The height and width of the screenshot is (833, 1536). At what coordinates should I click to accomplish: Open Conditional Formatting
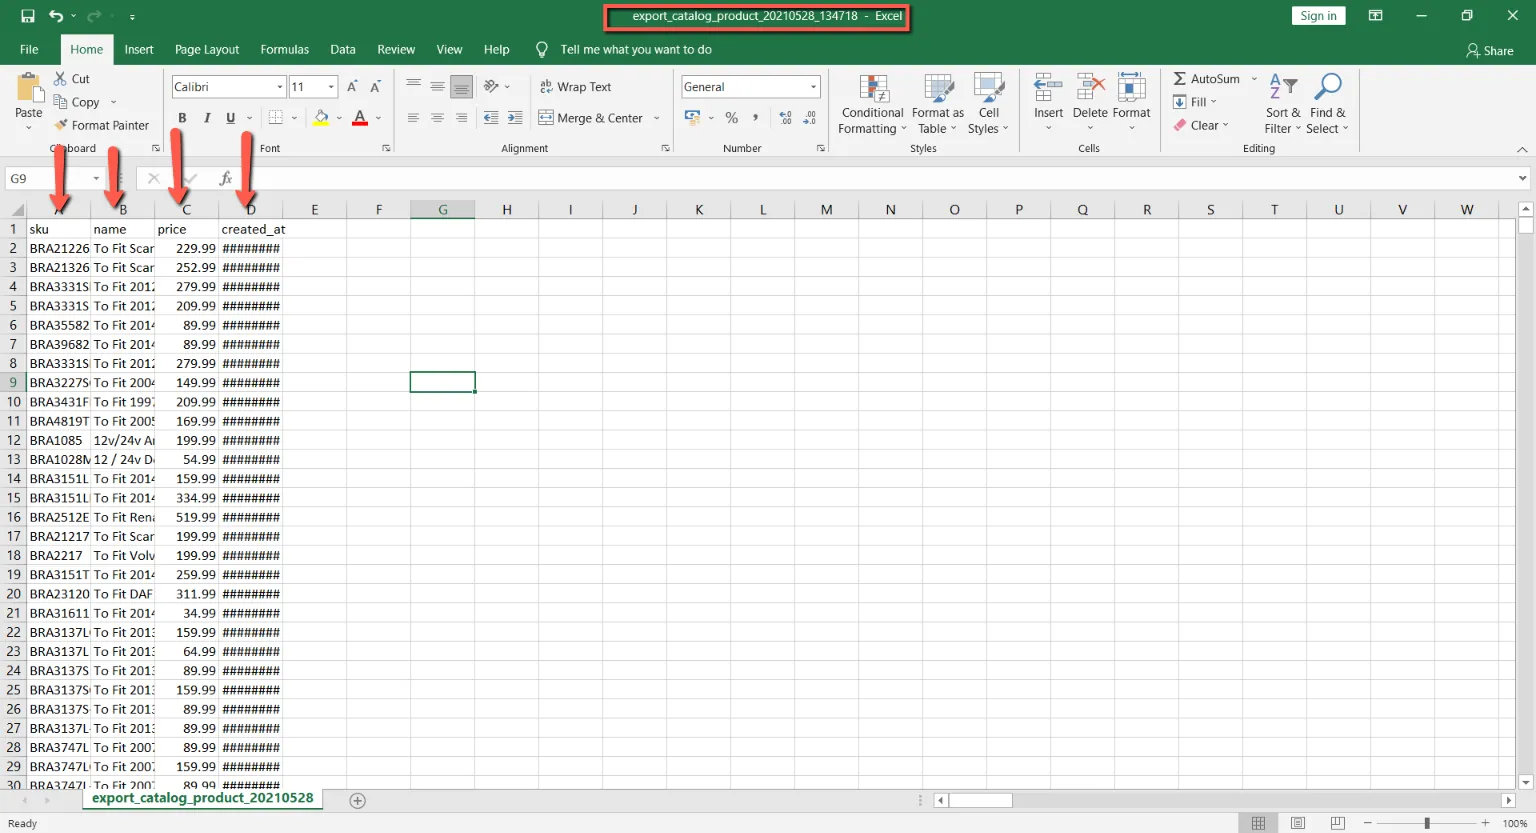[x=872, y=104]
